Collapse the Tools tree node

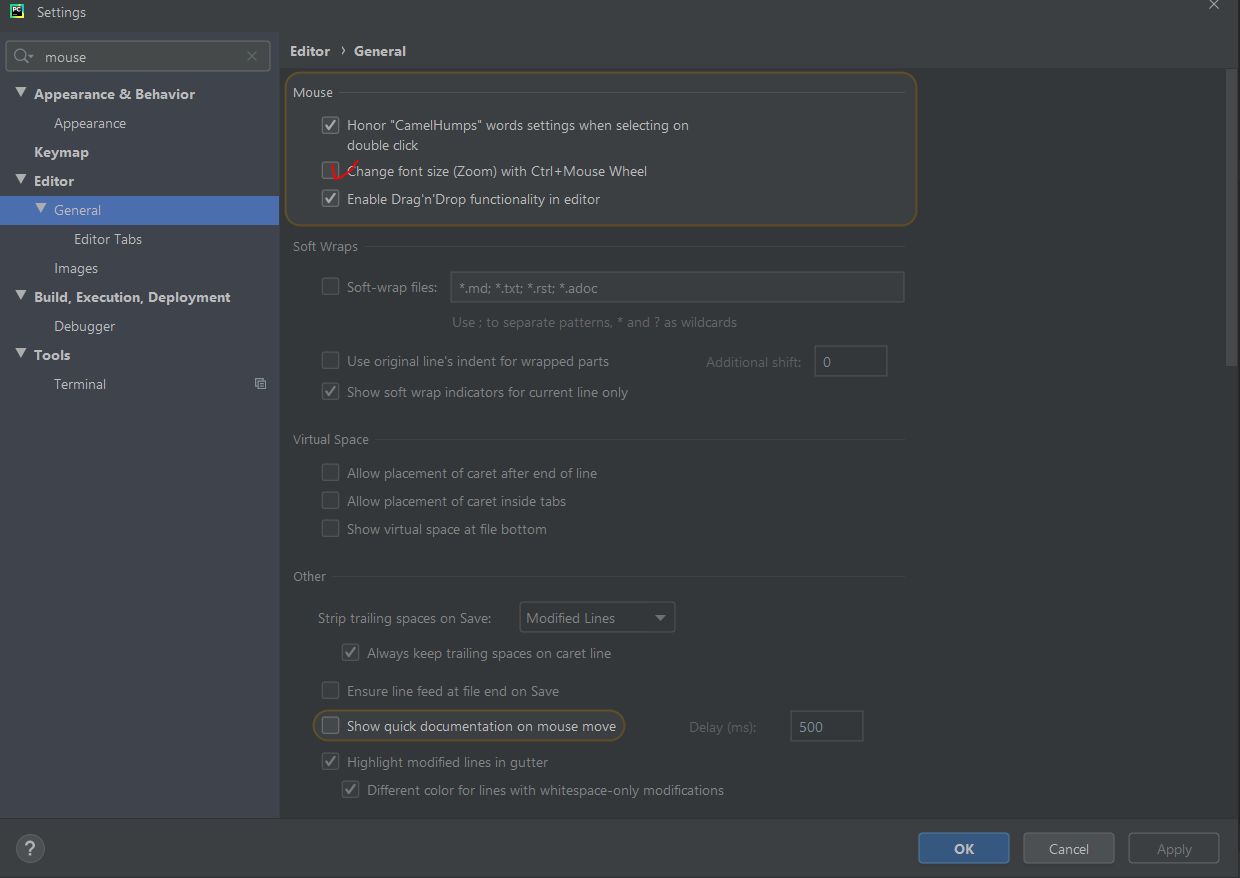pyautogui.click(x=21, y=355)
